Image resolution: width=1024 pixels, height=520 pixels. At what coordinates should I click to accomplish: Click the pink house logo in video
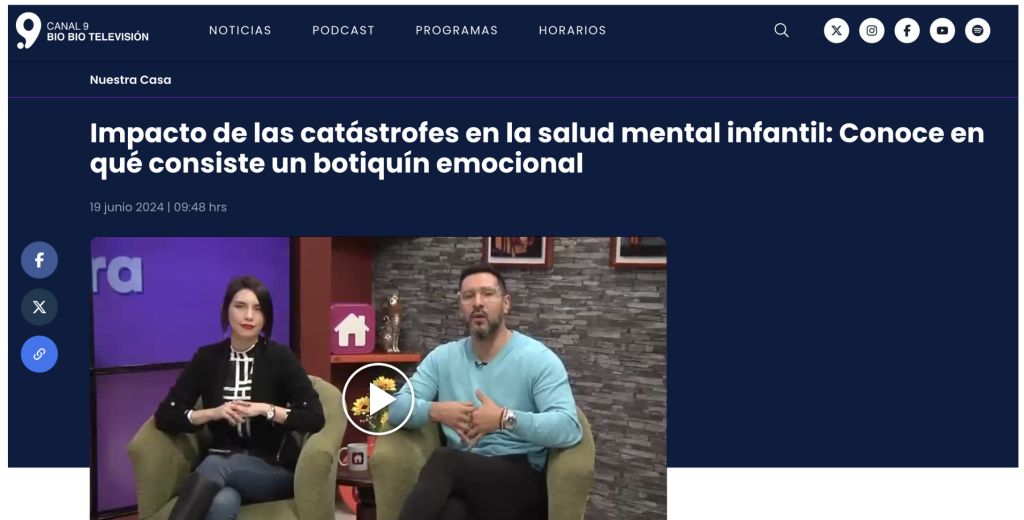[x=353, y=329]
